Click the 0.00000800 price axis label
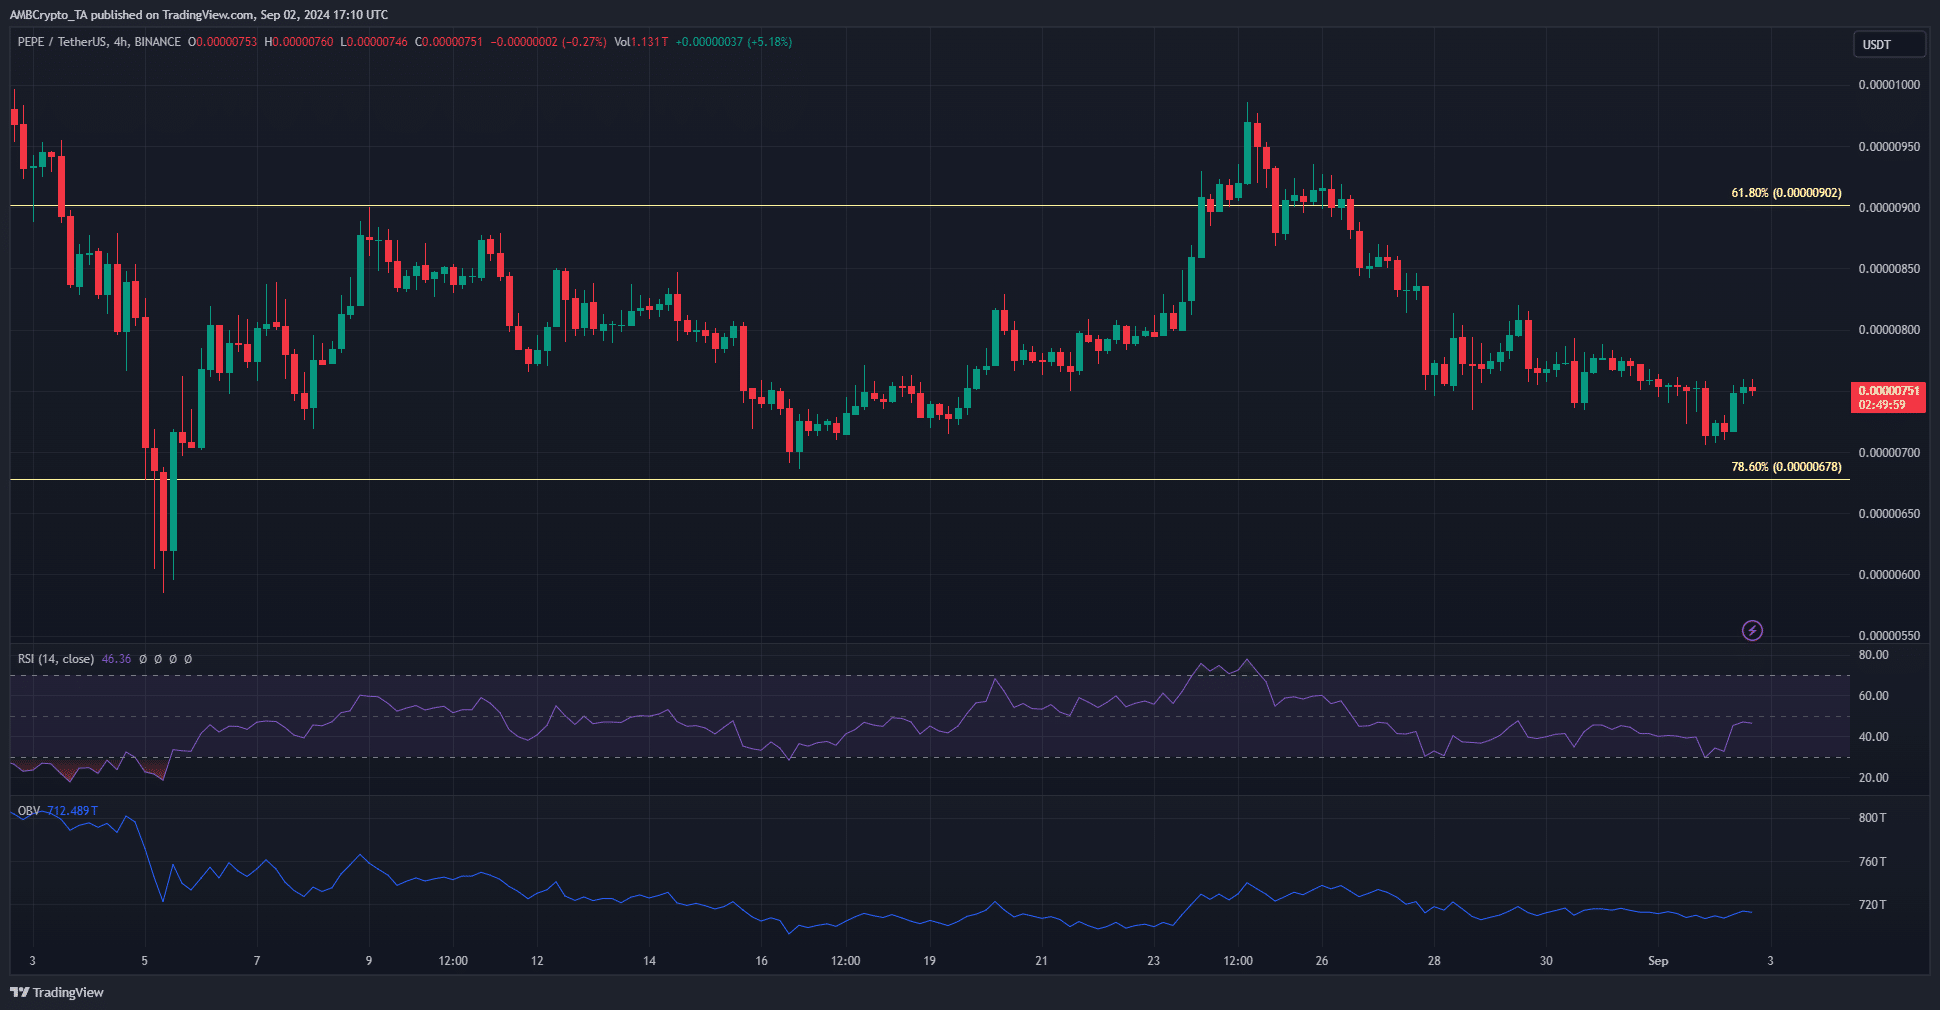The height and width of the screenshot is (1010, 1940). point(1889,330)
